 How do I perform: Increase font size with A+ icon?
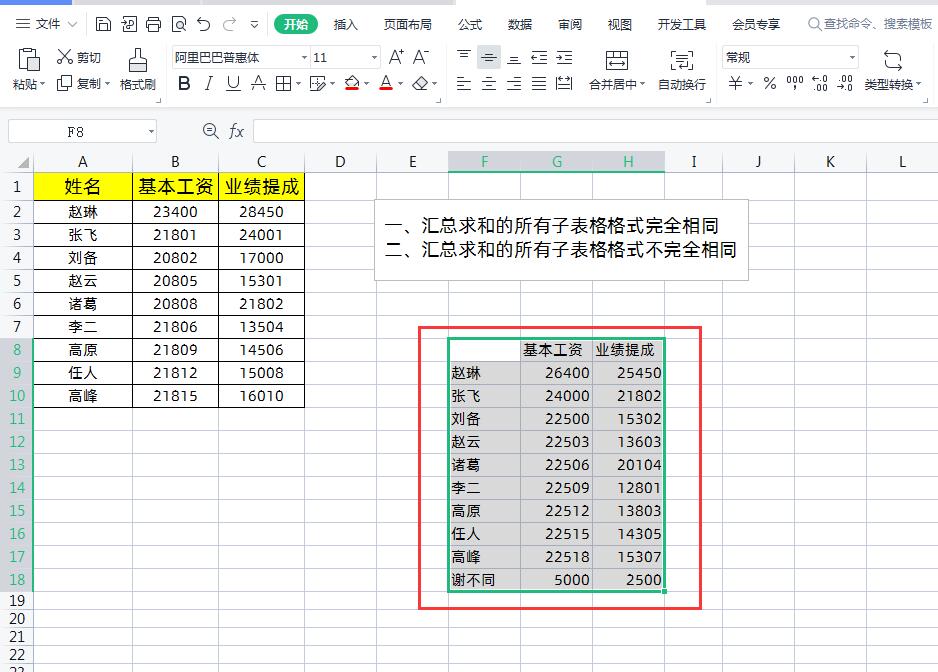tap(396, 57)
